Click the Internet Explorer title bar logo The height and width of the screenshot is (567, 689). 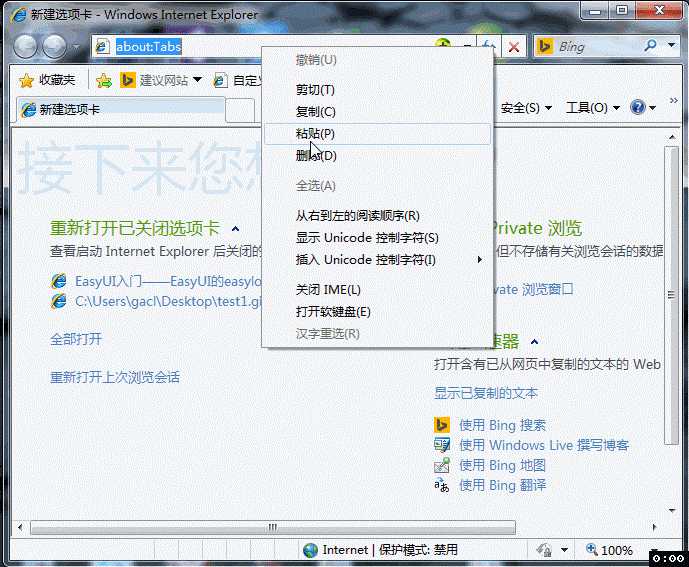[x=18, y=15]
